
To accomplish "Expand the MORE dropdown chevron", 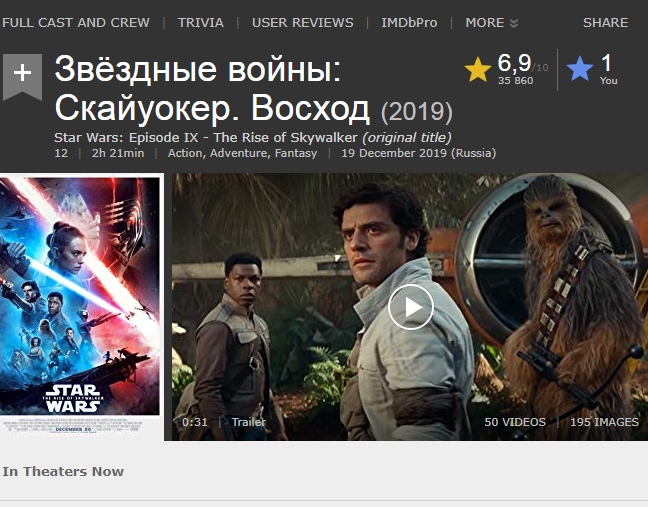I will point(514,23).
